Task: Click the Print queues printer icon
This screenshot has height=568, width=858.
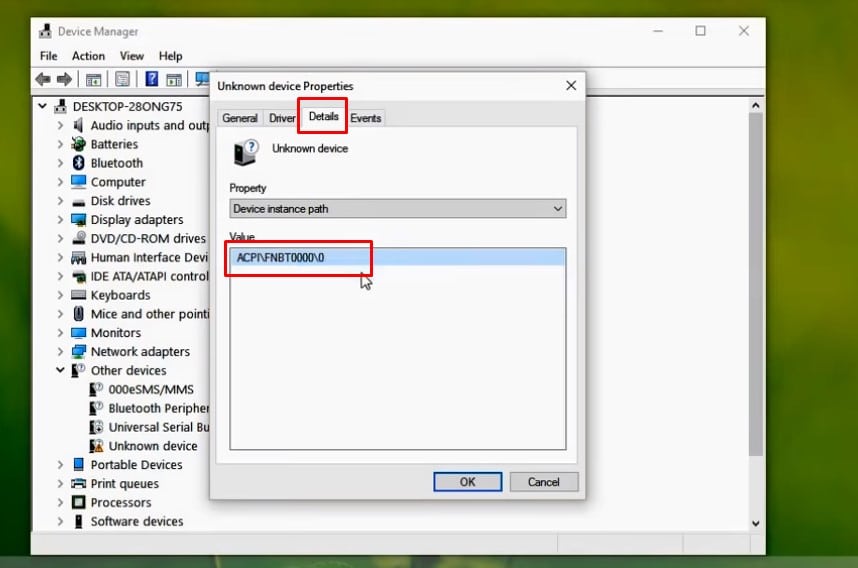Action: (x=79, y=484)
